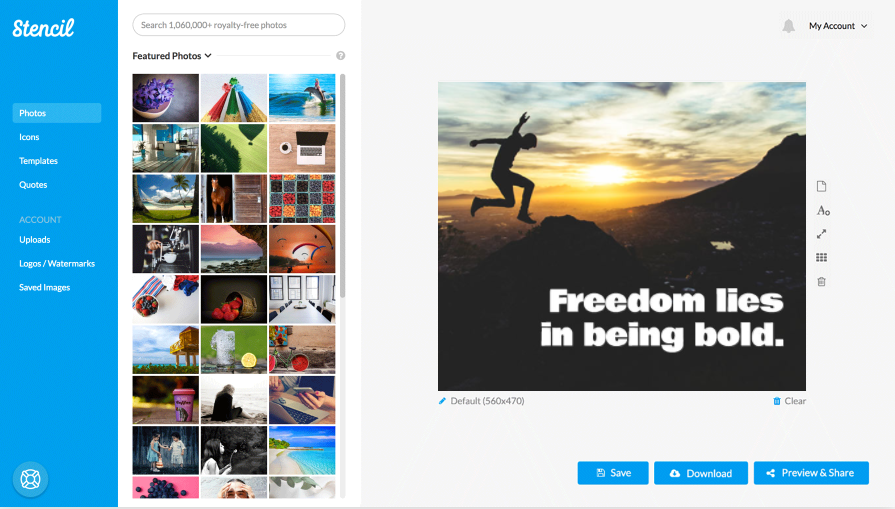The width and height of the screenshot is (895, 509).
Task: Toggle the grid overlay icon
Action: pos(821,257)
